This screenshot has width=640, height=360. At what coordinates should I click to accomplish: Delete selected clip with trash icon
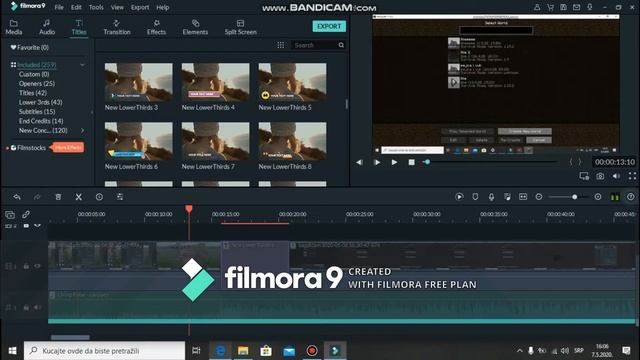pyautogui.click(x=58, y=197)
